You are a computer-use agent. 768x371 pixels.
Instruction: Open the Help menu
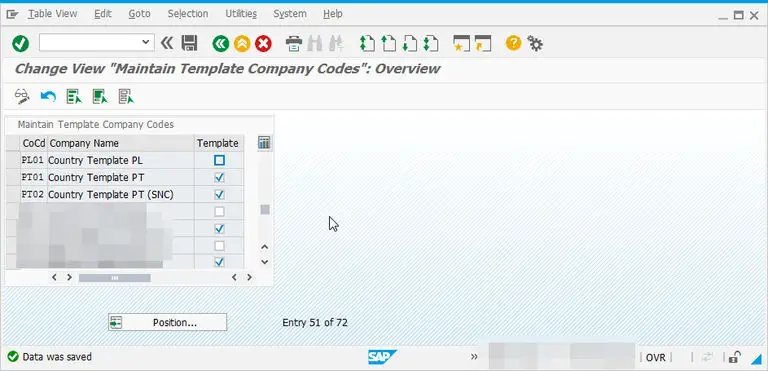point(333,14)
